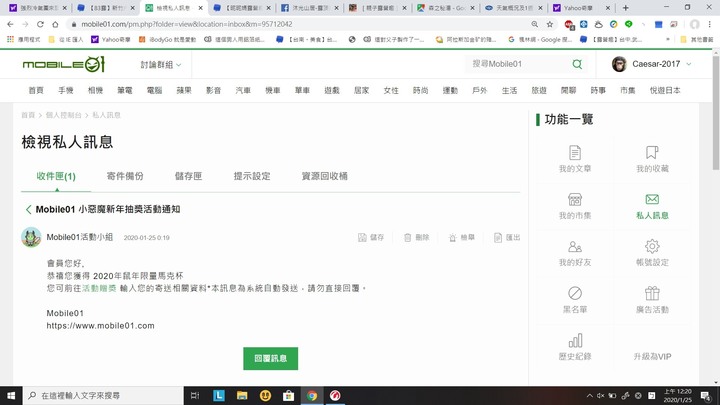Bookmark this page with star icon
This screenshot has height=405, width=720.
550,24
